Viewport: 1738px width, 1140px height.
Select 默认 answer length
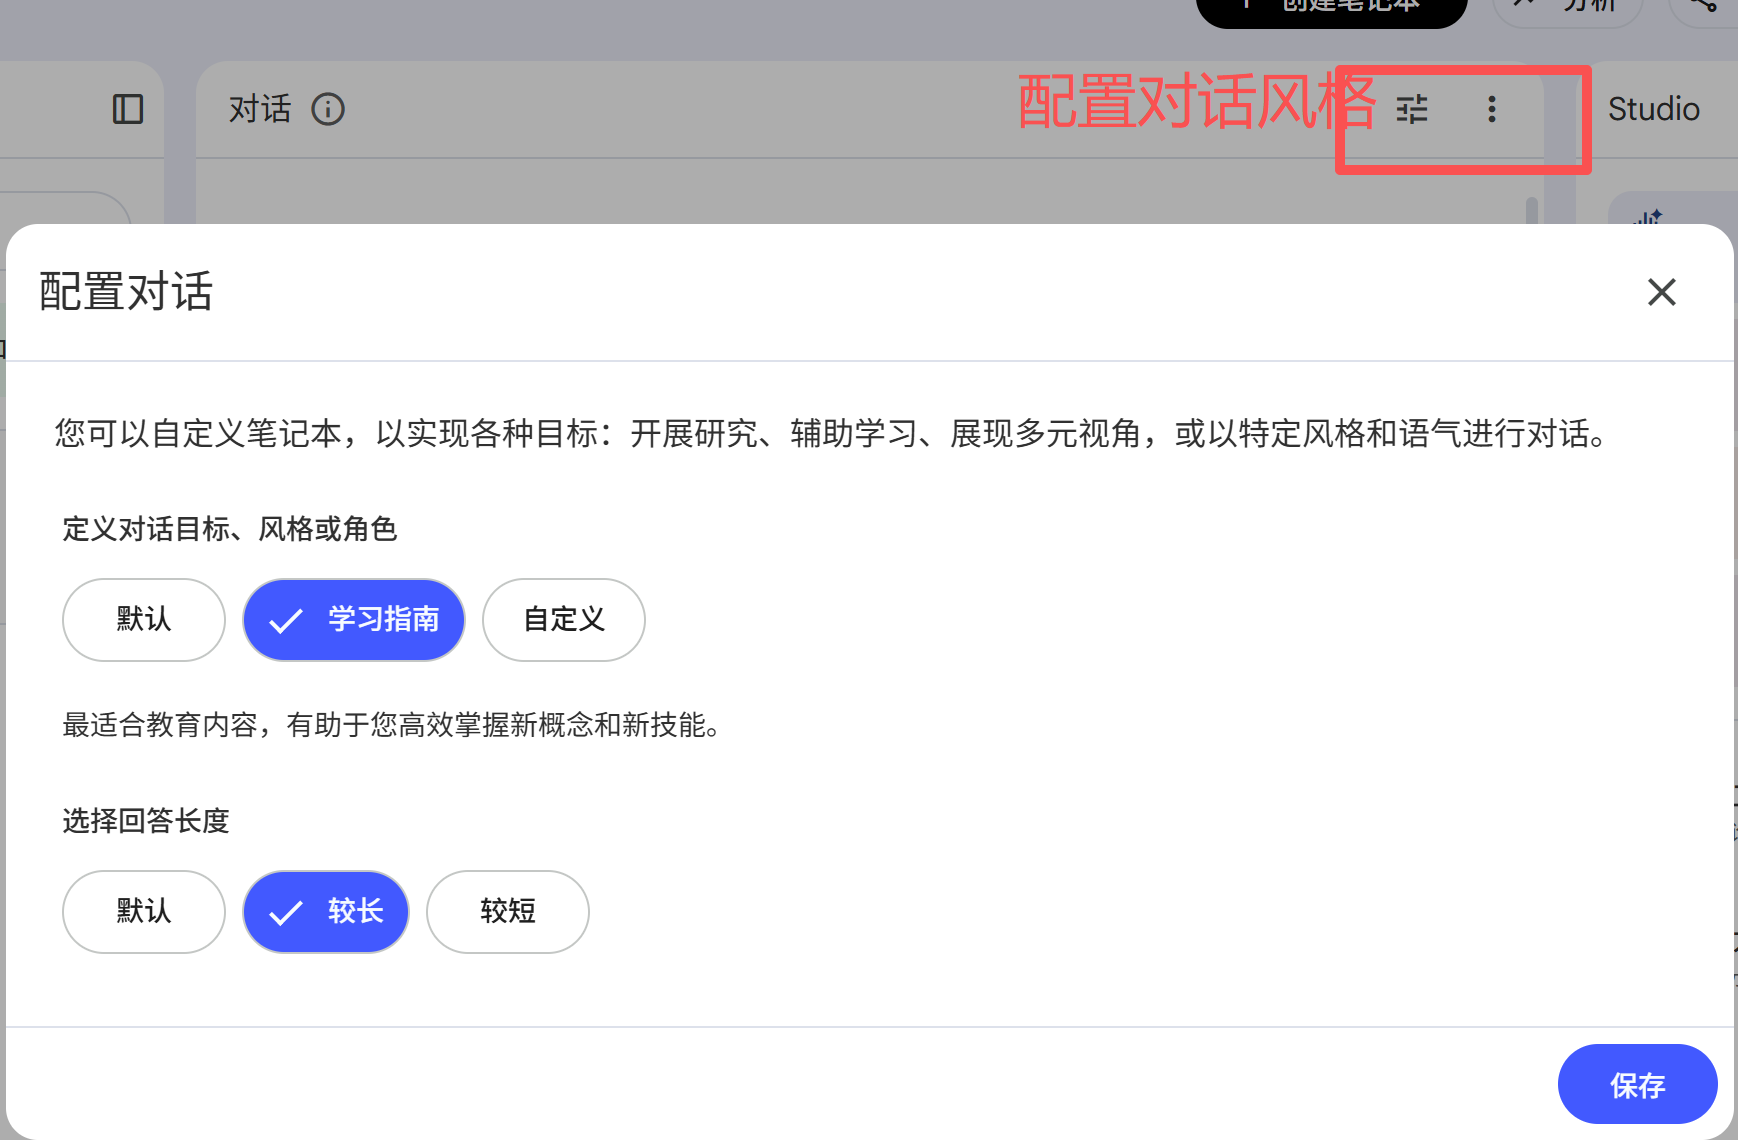click(x=143, y=911)
